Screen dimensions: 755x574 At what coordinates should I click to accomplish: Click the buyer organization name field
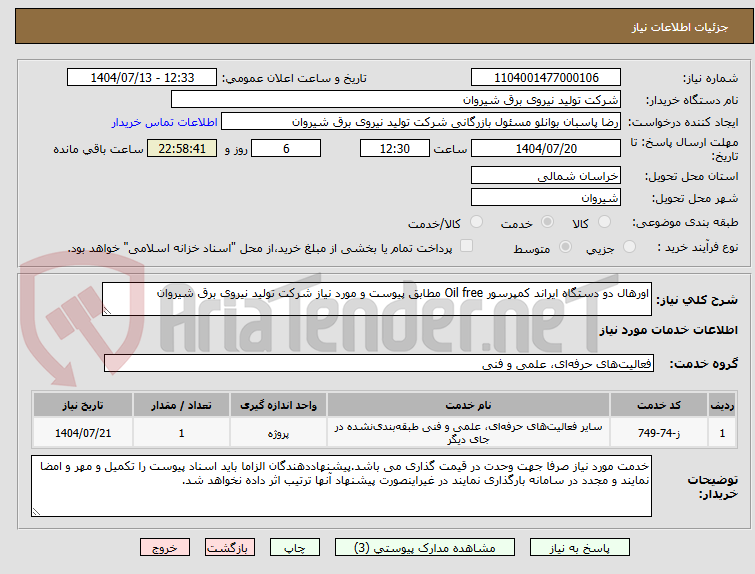coord(396,100)
